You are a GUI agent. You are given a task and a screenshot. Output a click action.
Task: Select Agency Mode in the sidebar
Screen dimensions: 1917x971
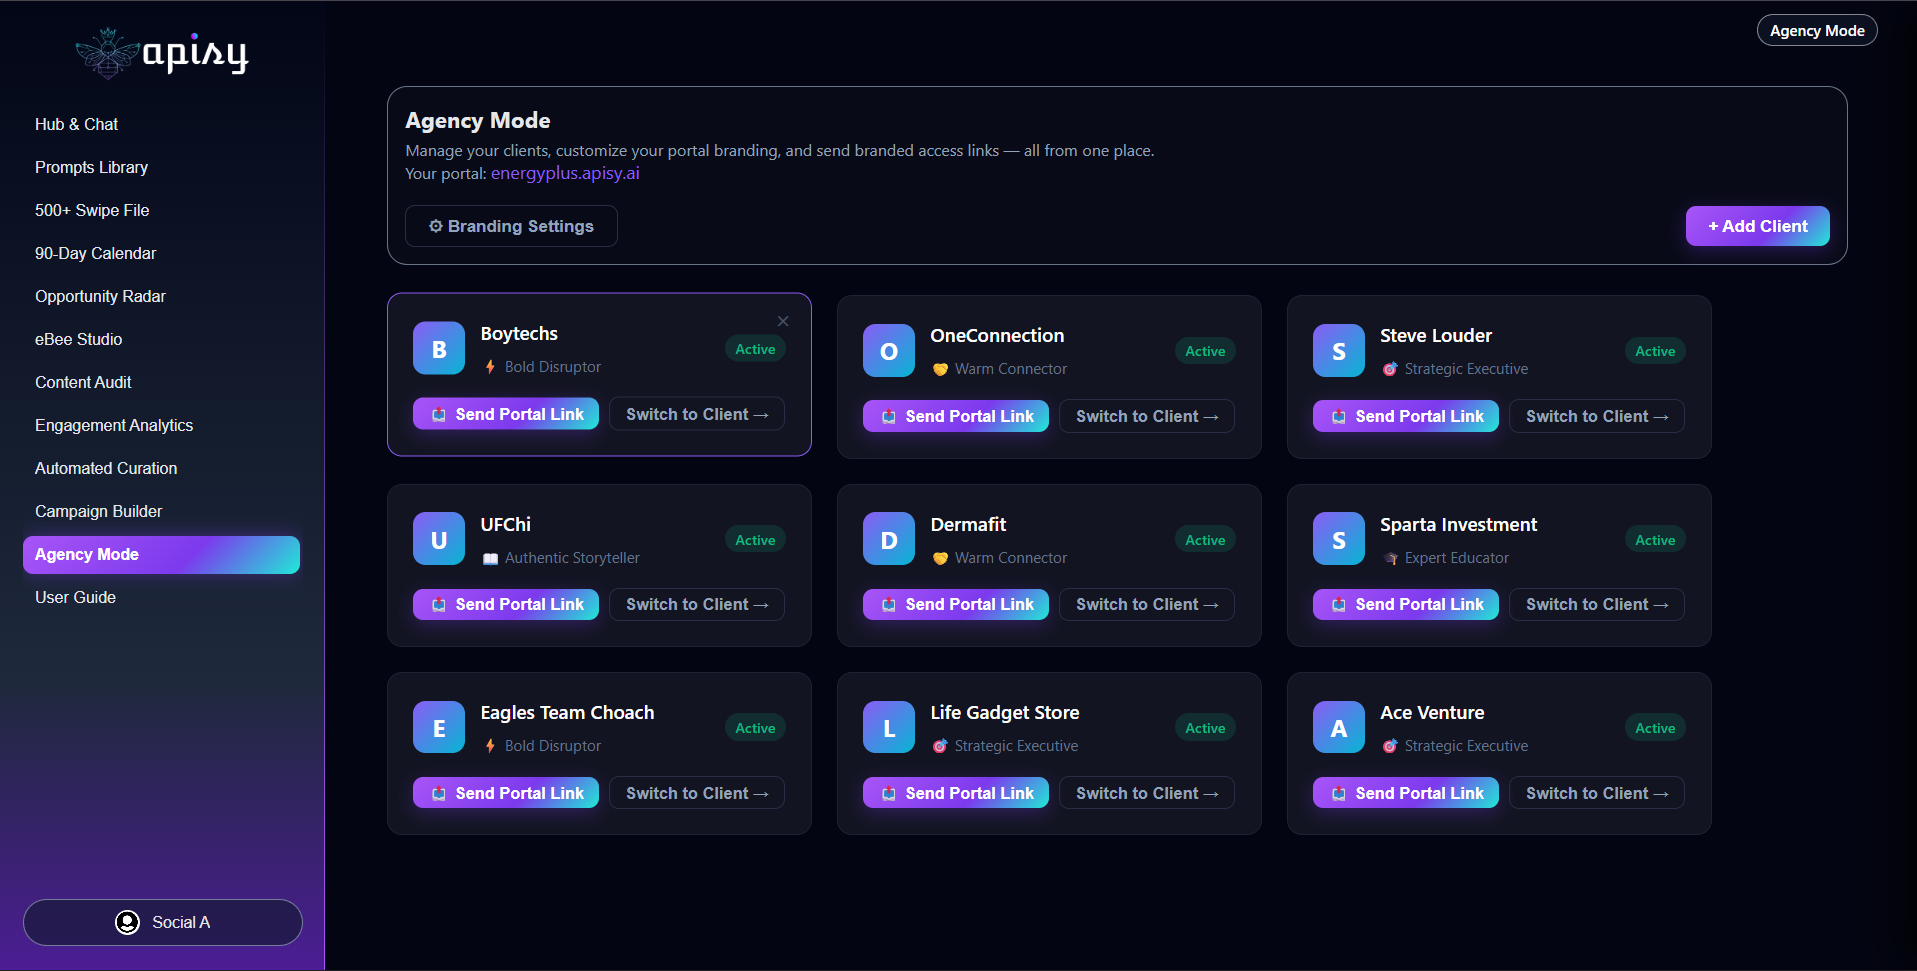point(161,554)
